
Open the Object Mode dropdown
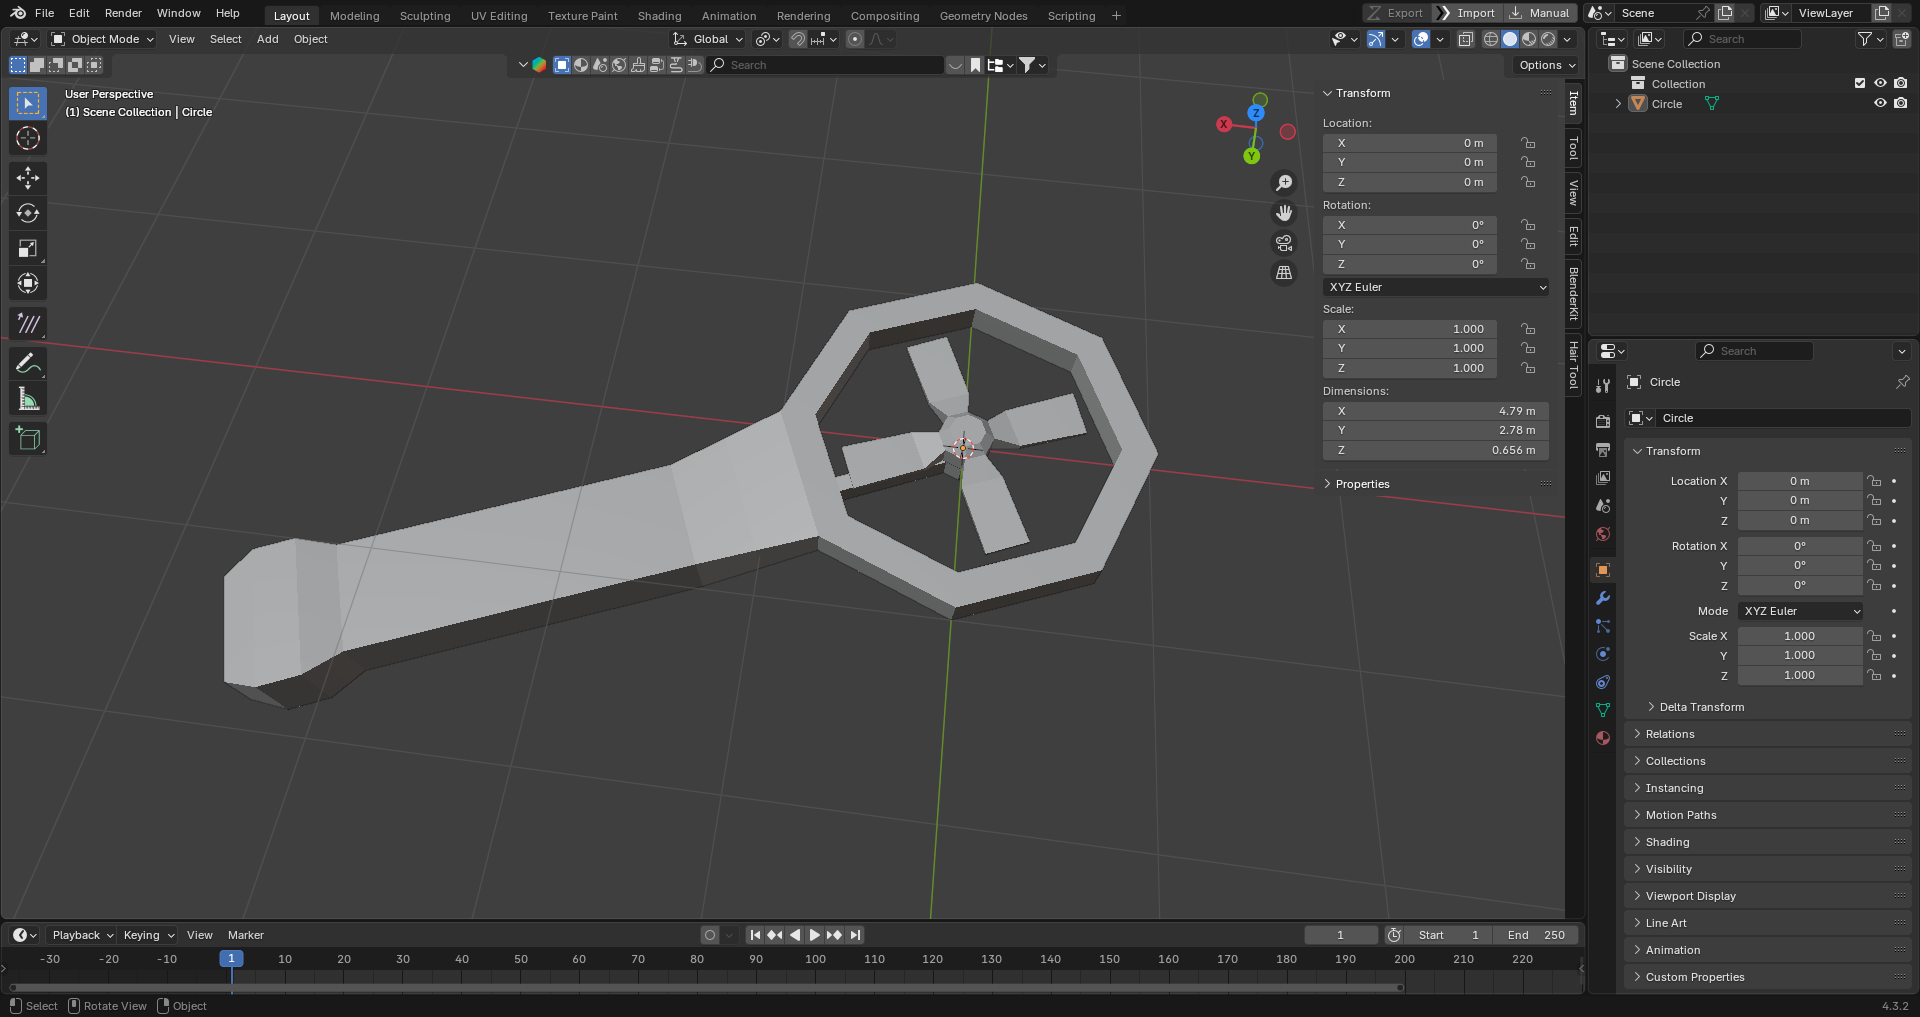point(103,39)
